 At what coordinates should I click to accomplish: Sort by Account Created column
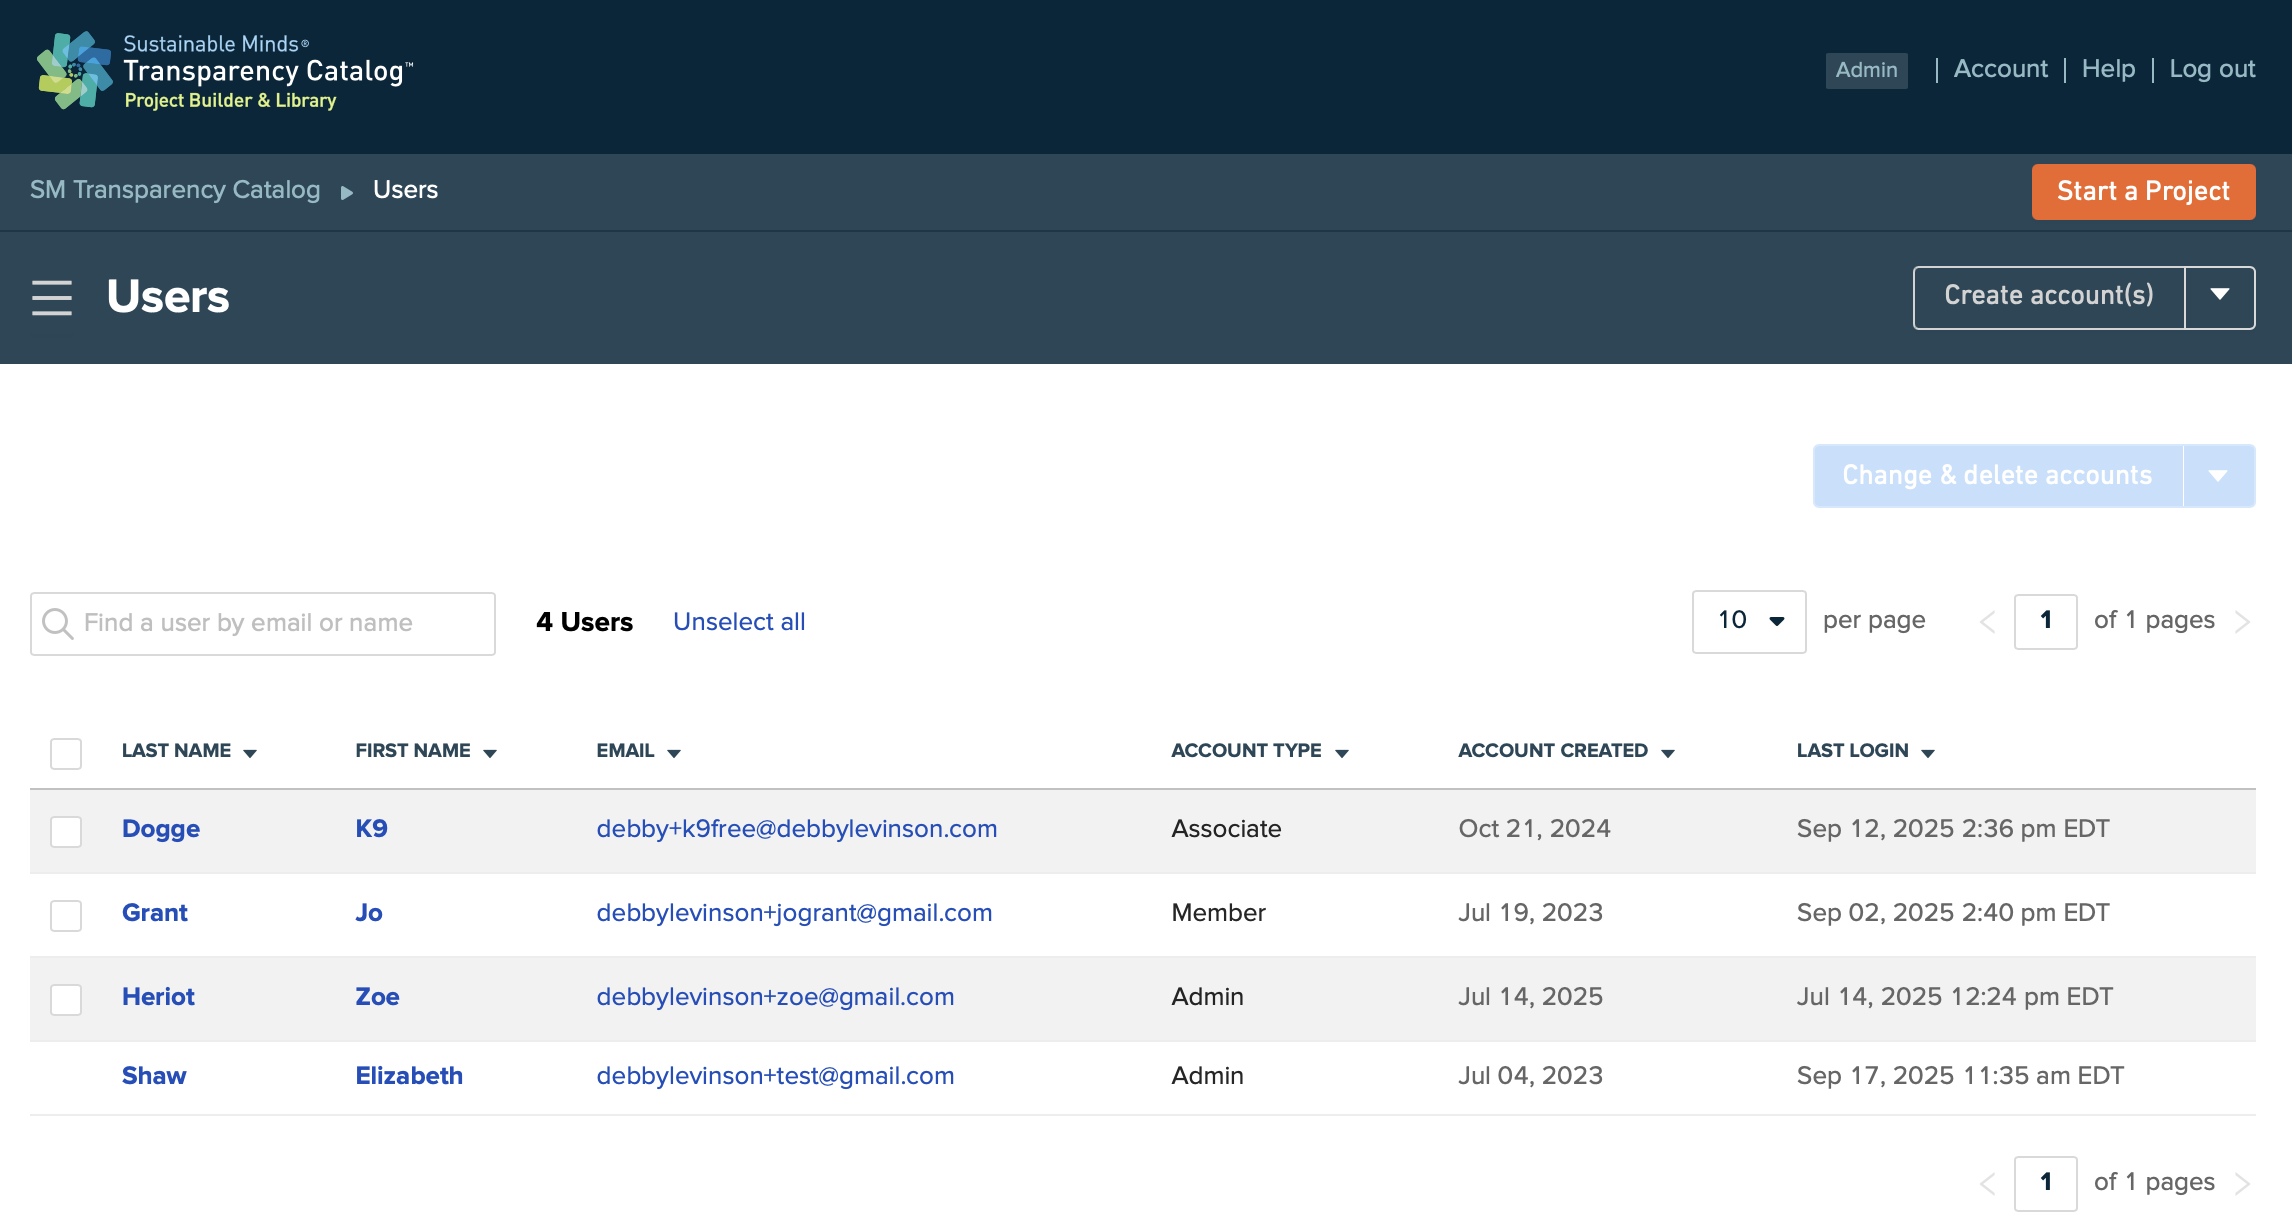pos(1566,751)
